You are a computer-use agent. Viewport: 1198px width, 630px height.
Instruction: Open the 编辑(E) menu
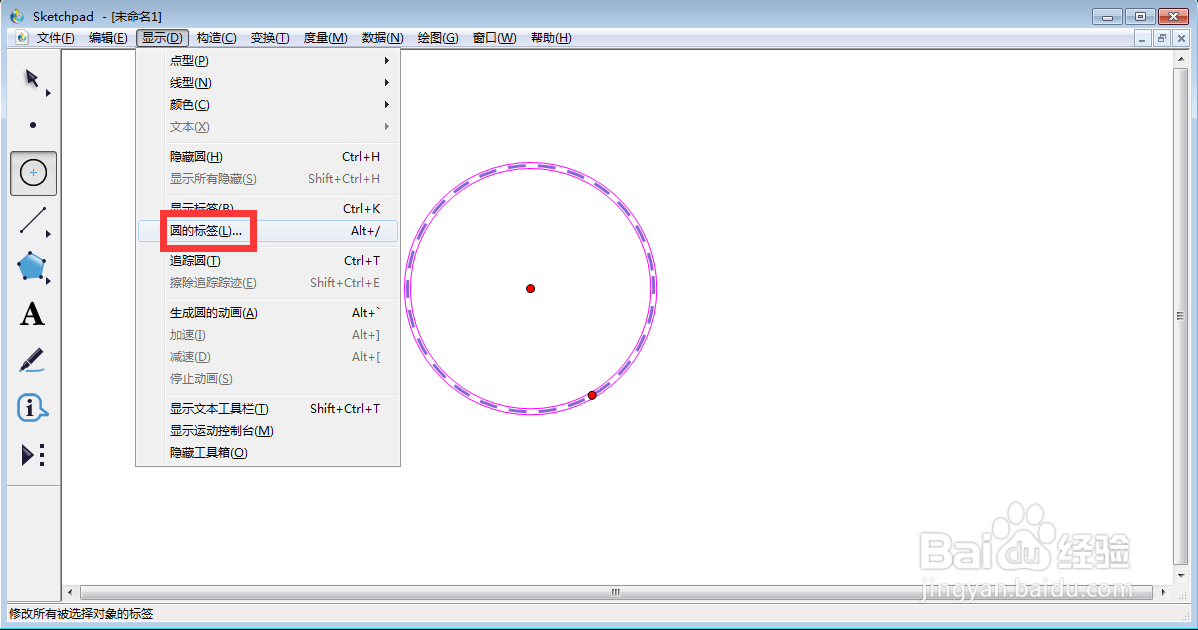tap(108, 37)
